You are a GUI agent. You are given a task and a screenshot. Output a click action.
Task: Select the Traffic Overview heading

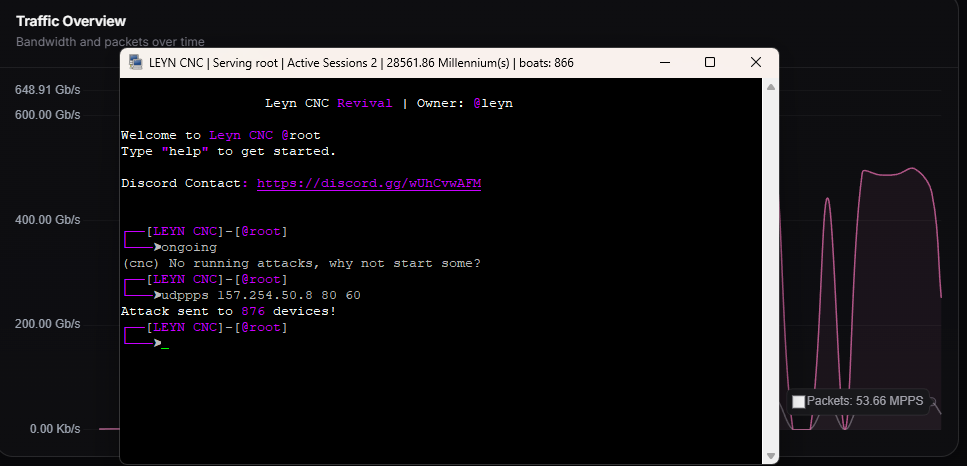[x=71, y=21]
